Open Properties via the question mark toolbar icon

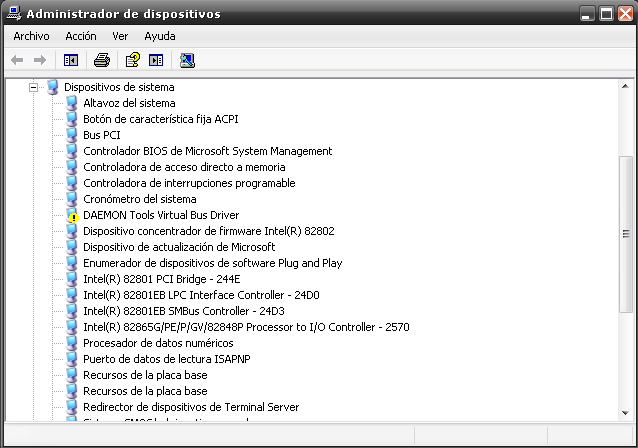[x=133, y=60]
